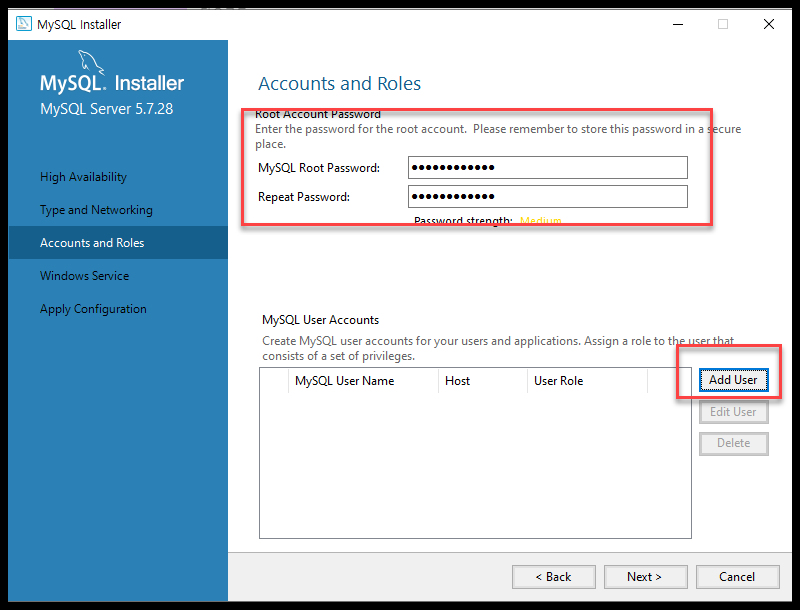The width and height of the screenshot is (800, 610).
Task: Click the Repeat Password label
Action: (304, 197)
